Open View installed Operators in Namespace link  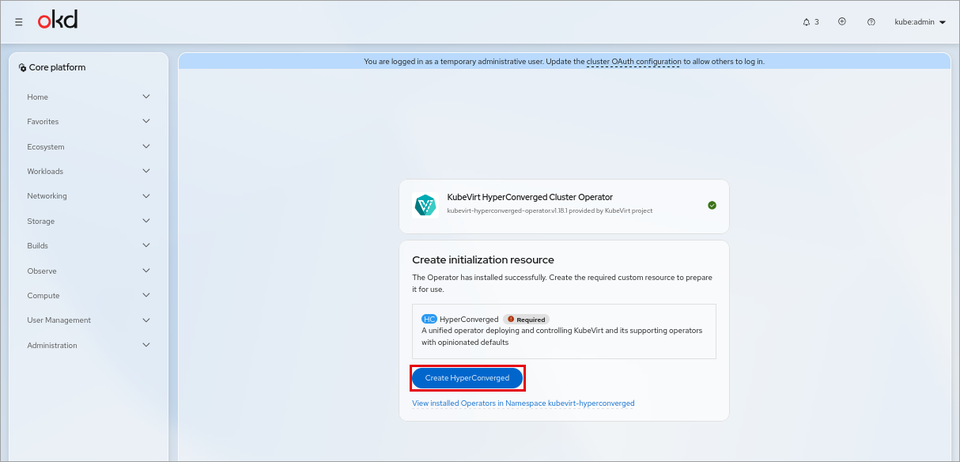click(523, 403)
